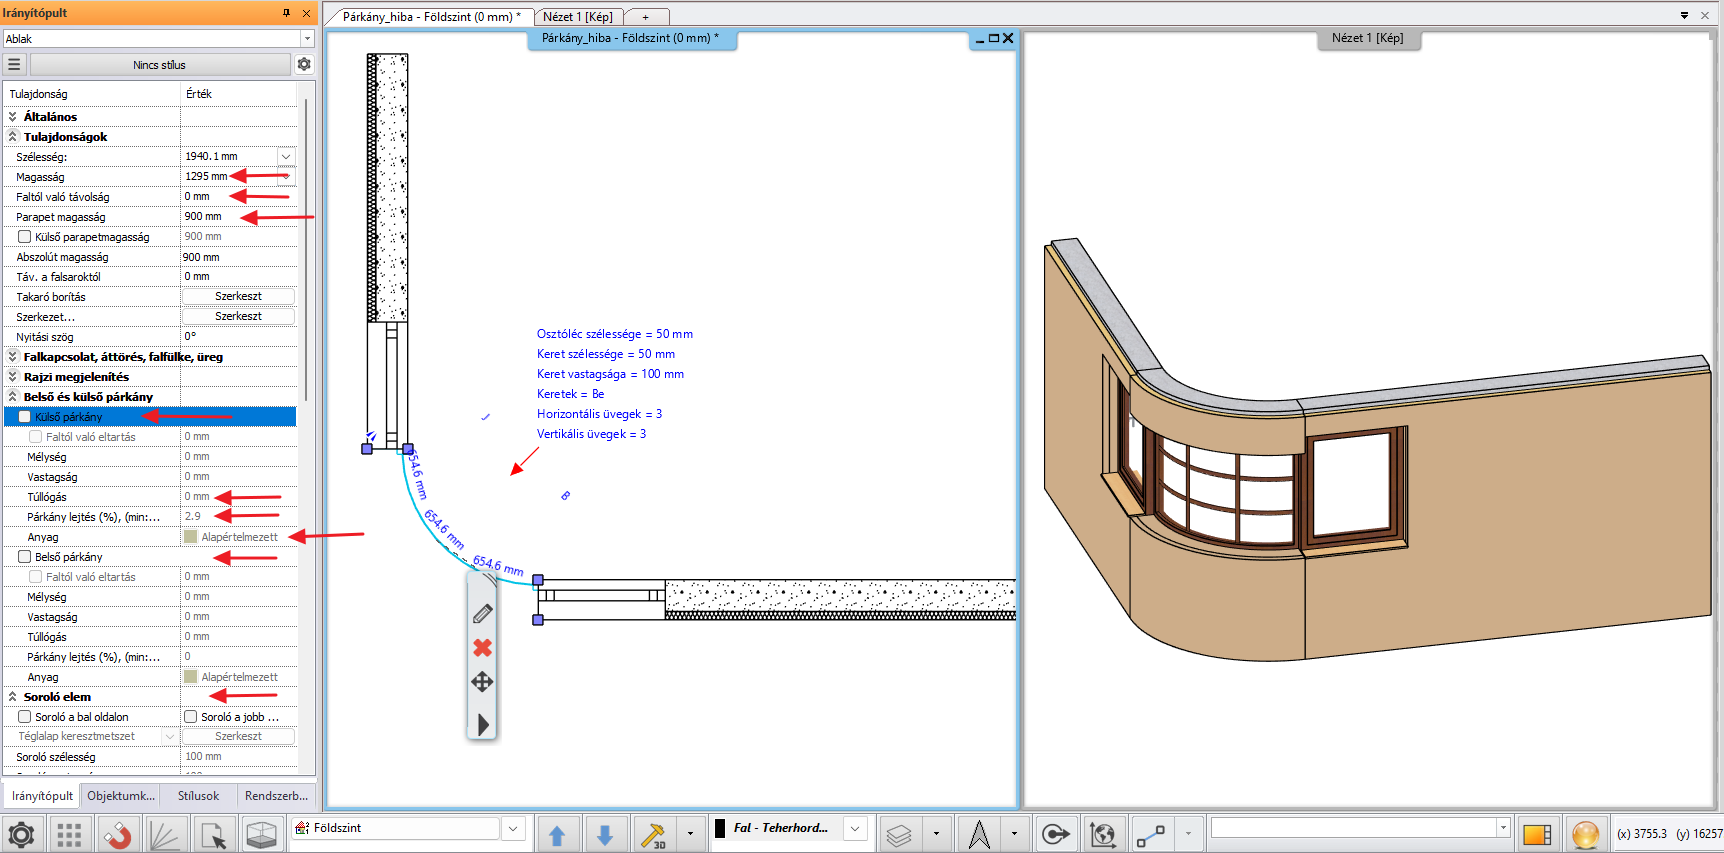This screenshot has height=853, width=1724.
Task: Click the pencil edit icon in floating toolbar
Action: pos(482,614)
